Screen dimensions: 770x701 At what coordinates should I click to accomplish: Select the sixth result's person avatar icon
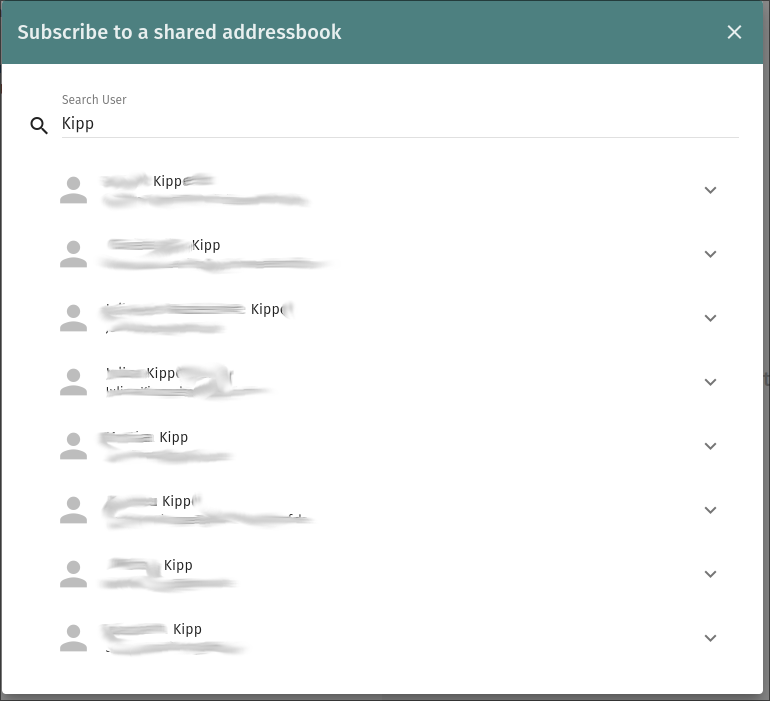click(73, 510)
